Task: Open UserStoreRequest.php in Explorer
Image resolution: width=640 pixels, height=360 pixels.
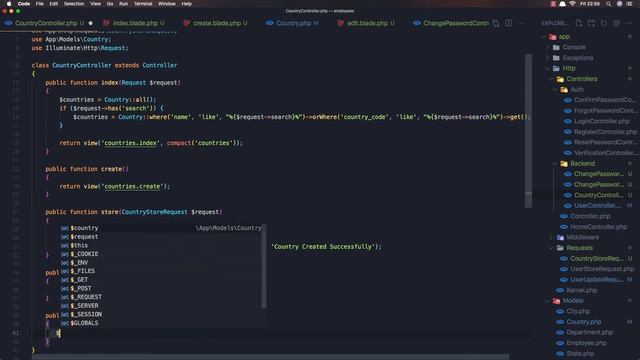Action: pyautogui.click(x=602, y=269)
